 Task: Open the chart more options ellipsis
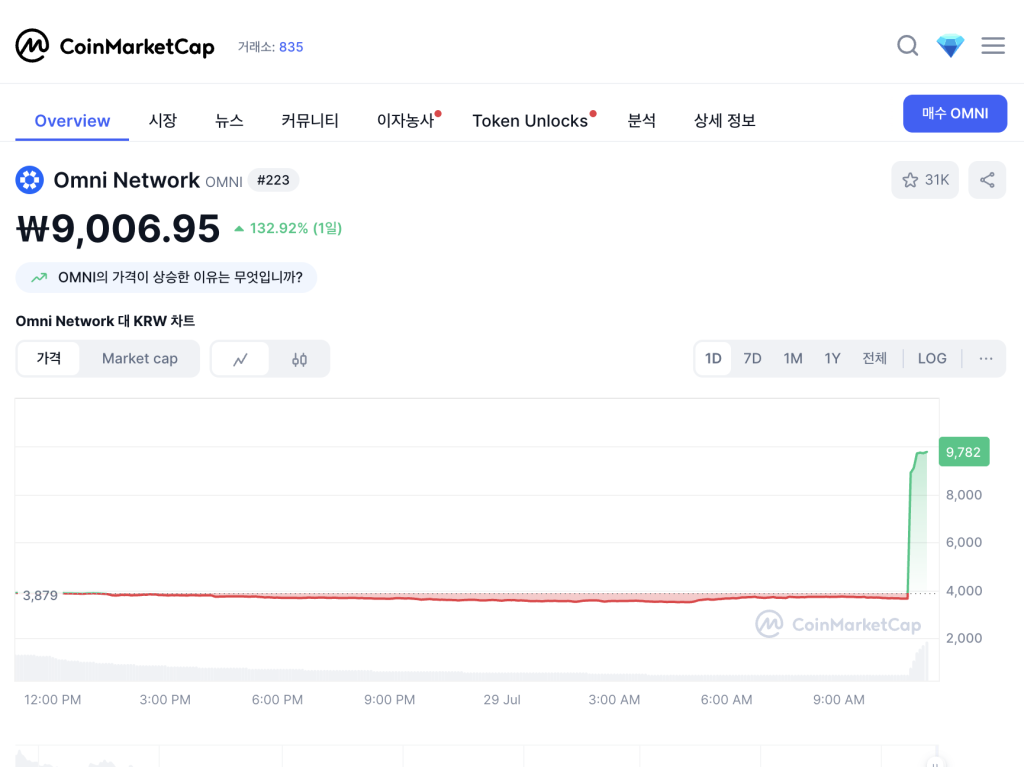click(985, 358)
